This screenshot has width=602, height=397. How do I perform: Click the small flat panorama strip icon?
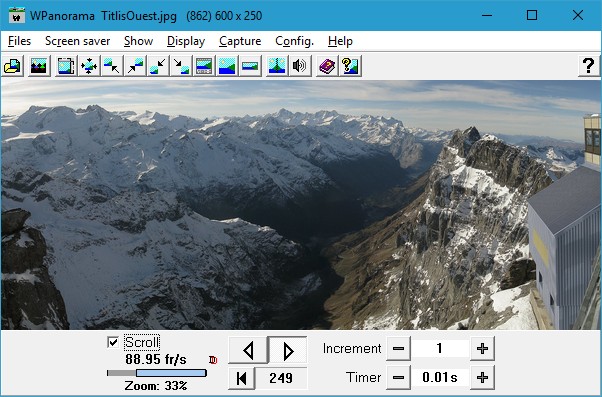coord(250,66)
